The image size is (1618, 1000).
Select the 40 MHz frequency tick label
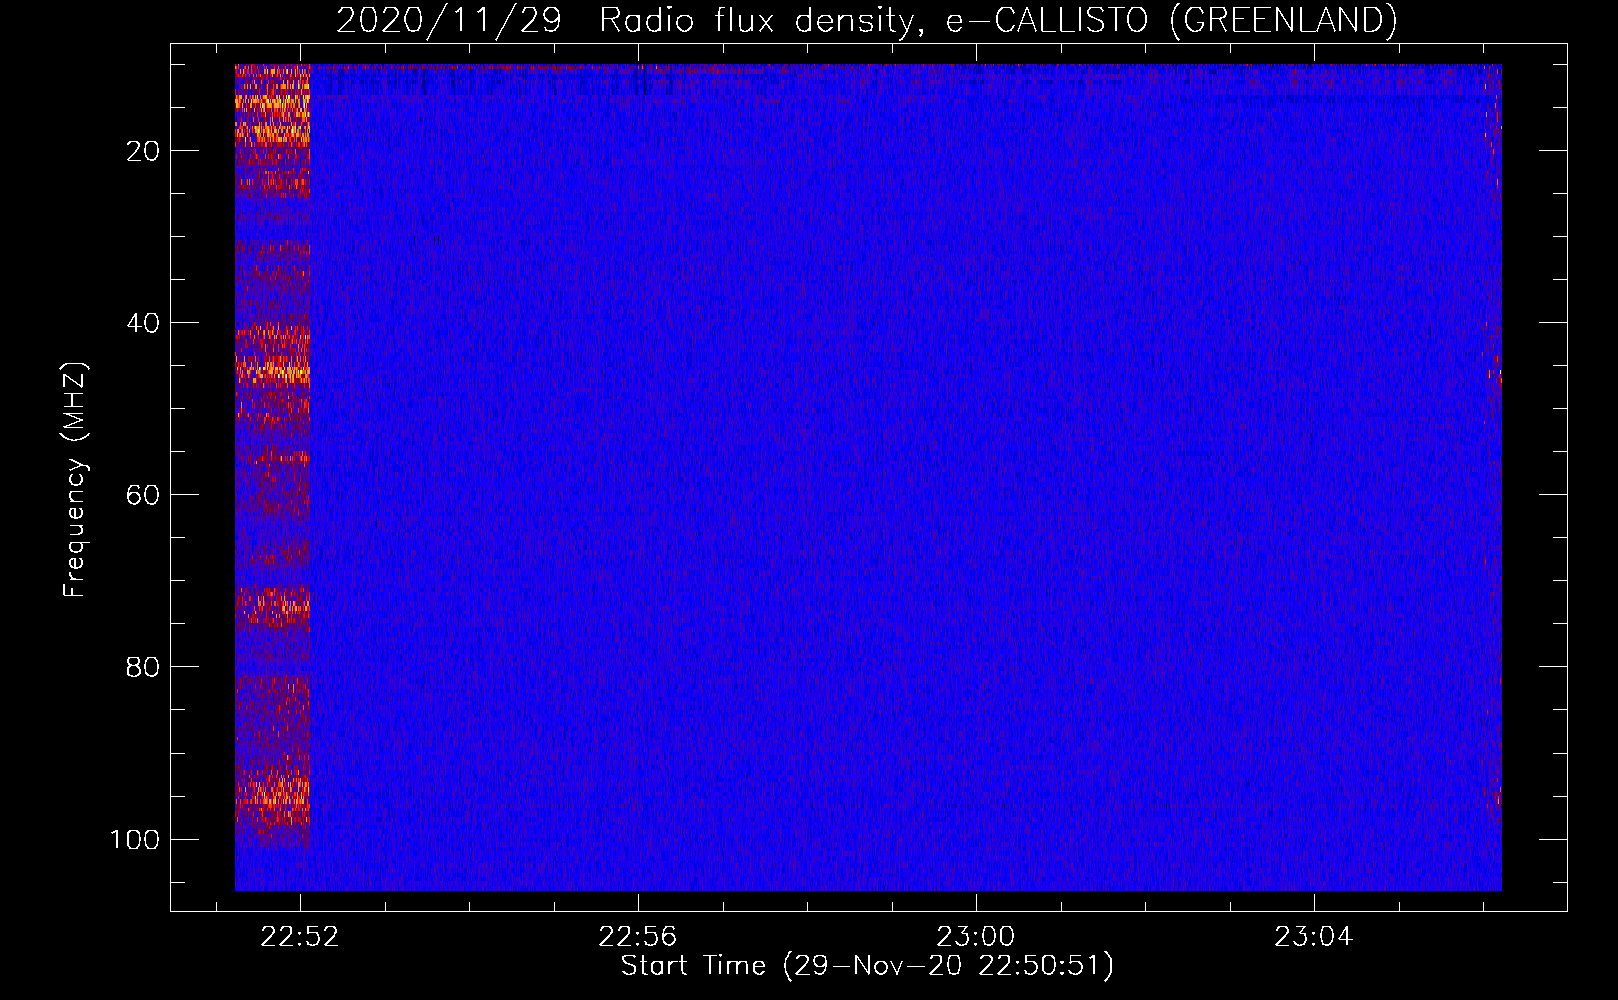[143, 323]
